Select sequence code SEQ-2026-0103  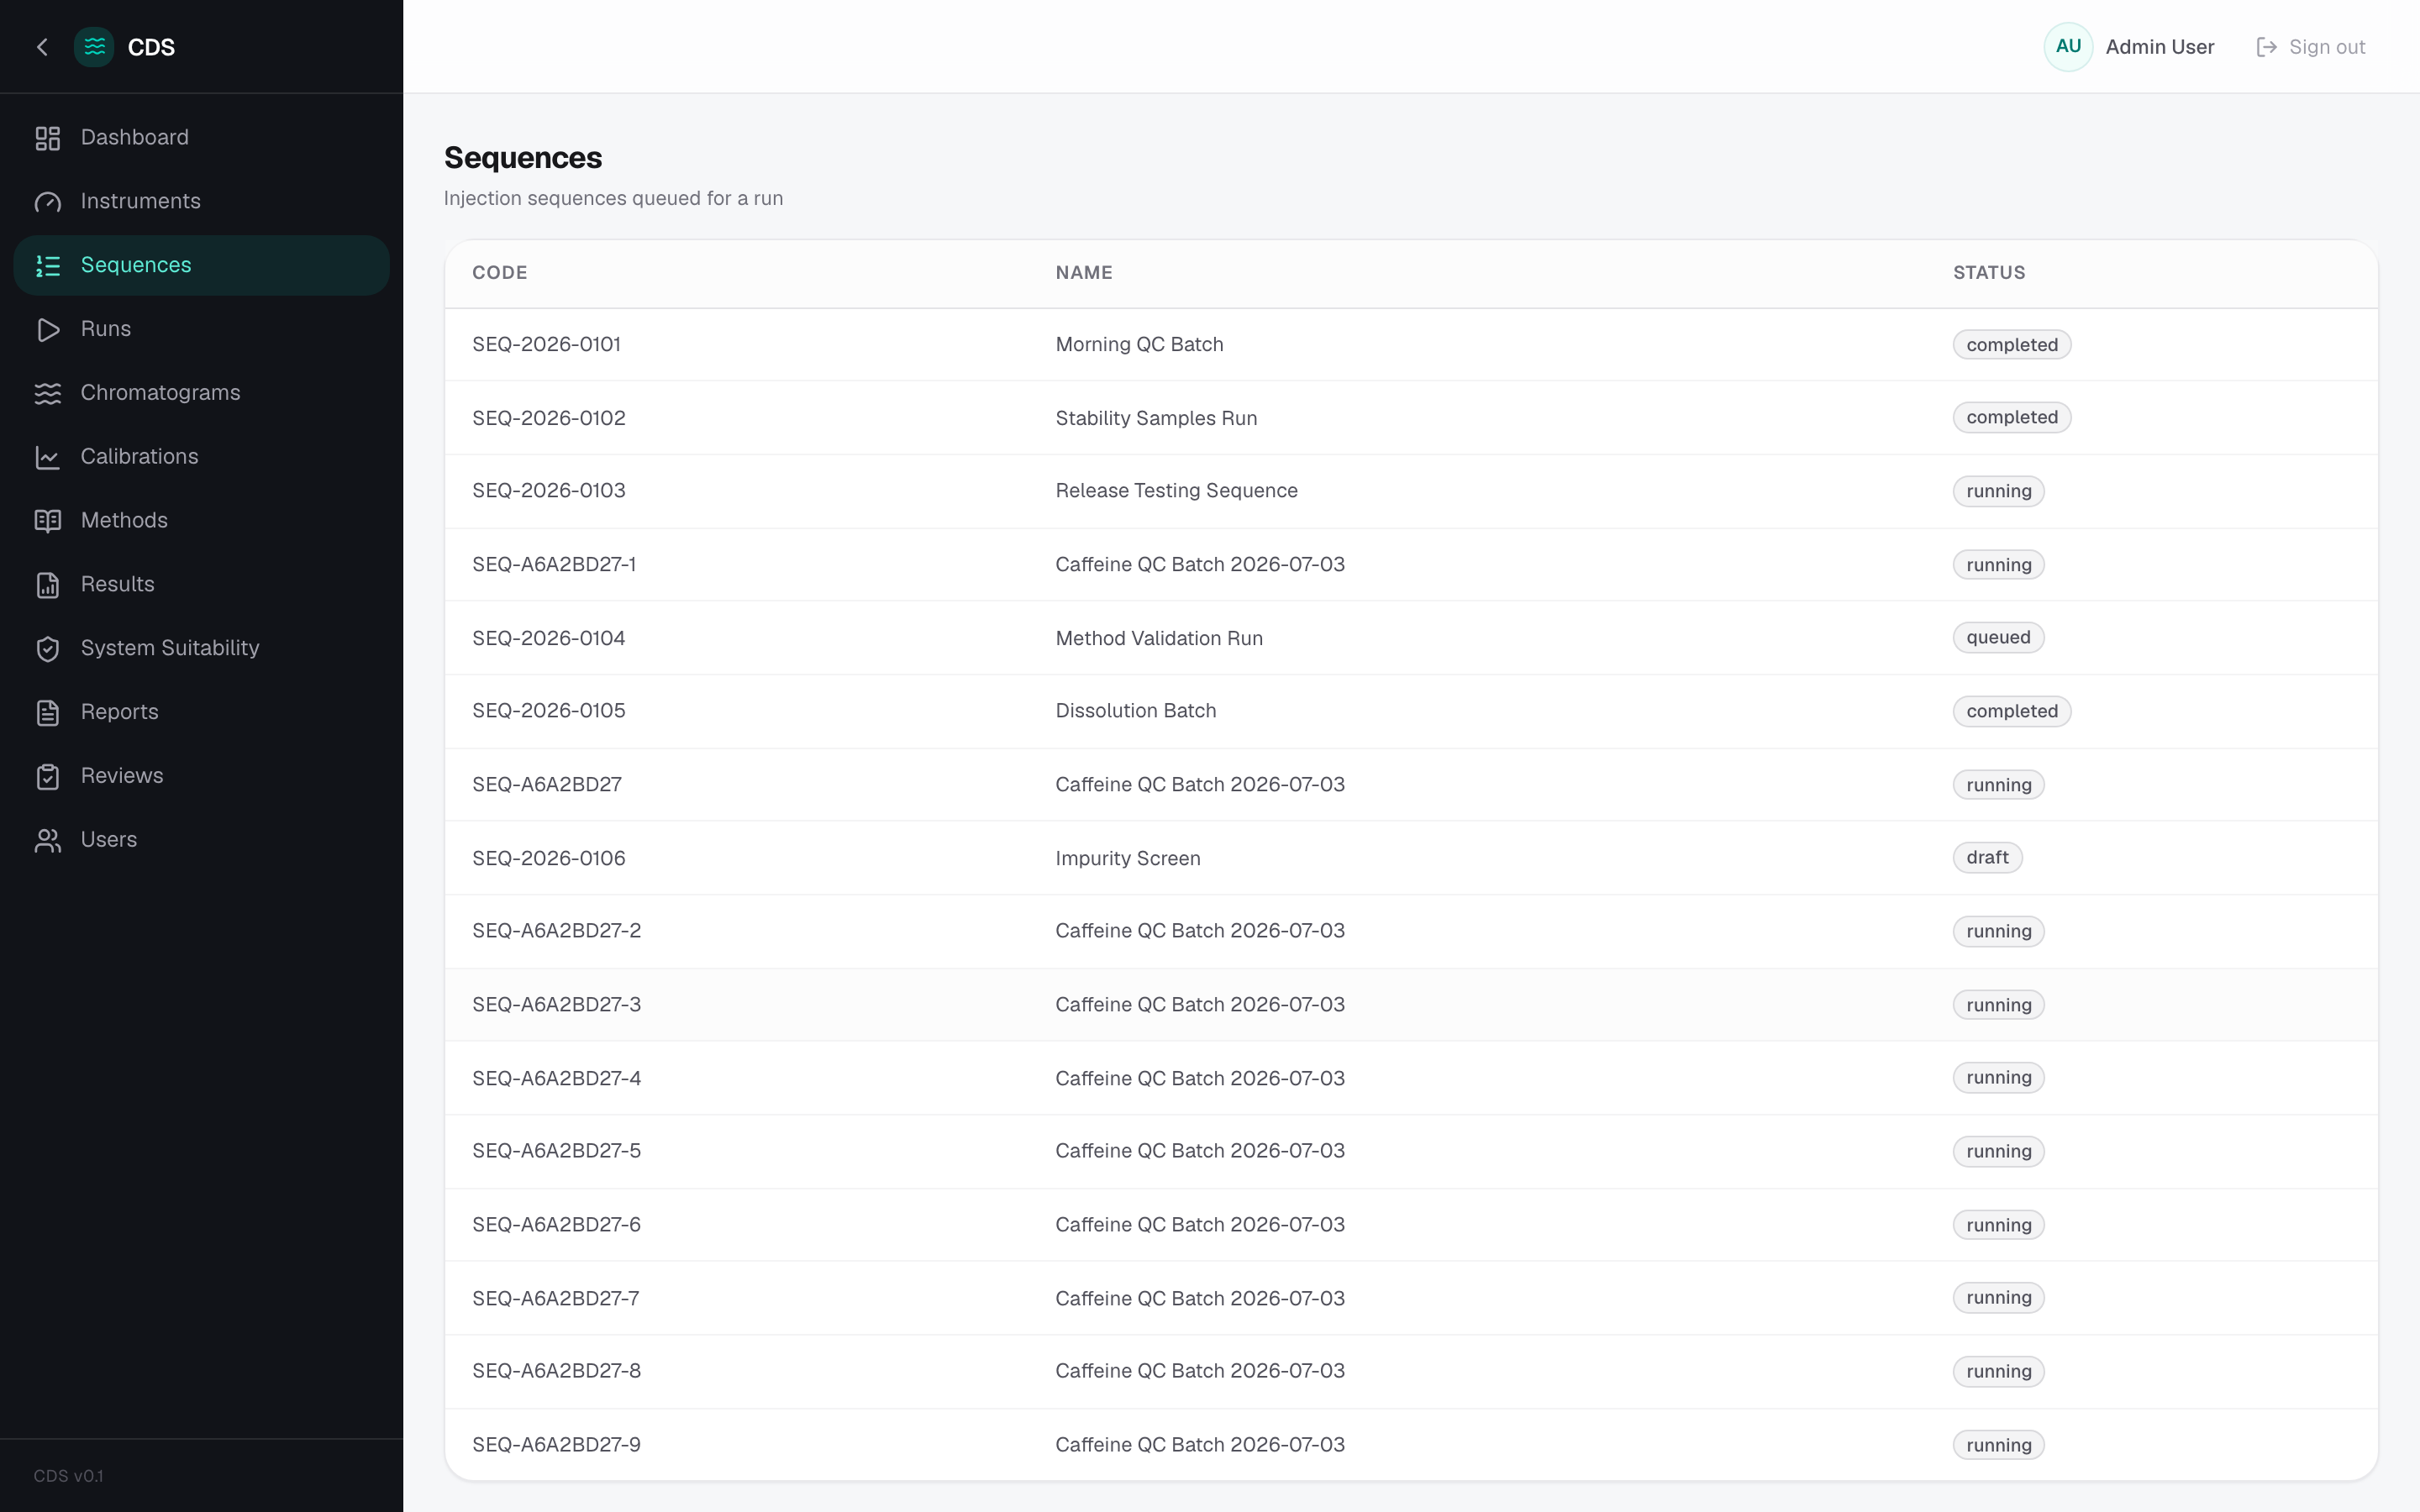548,491
